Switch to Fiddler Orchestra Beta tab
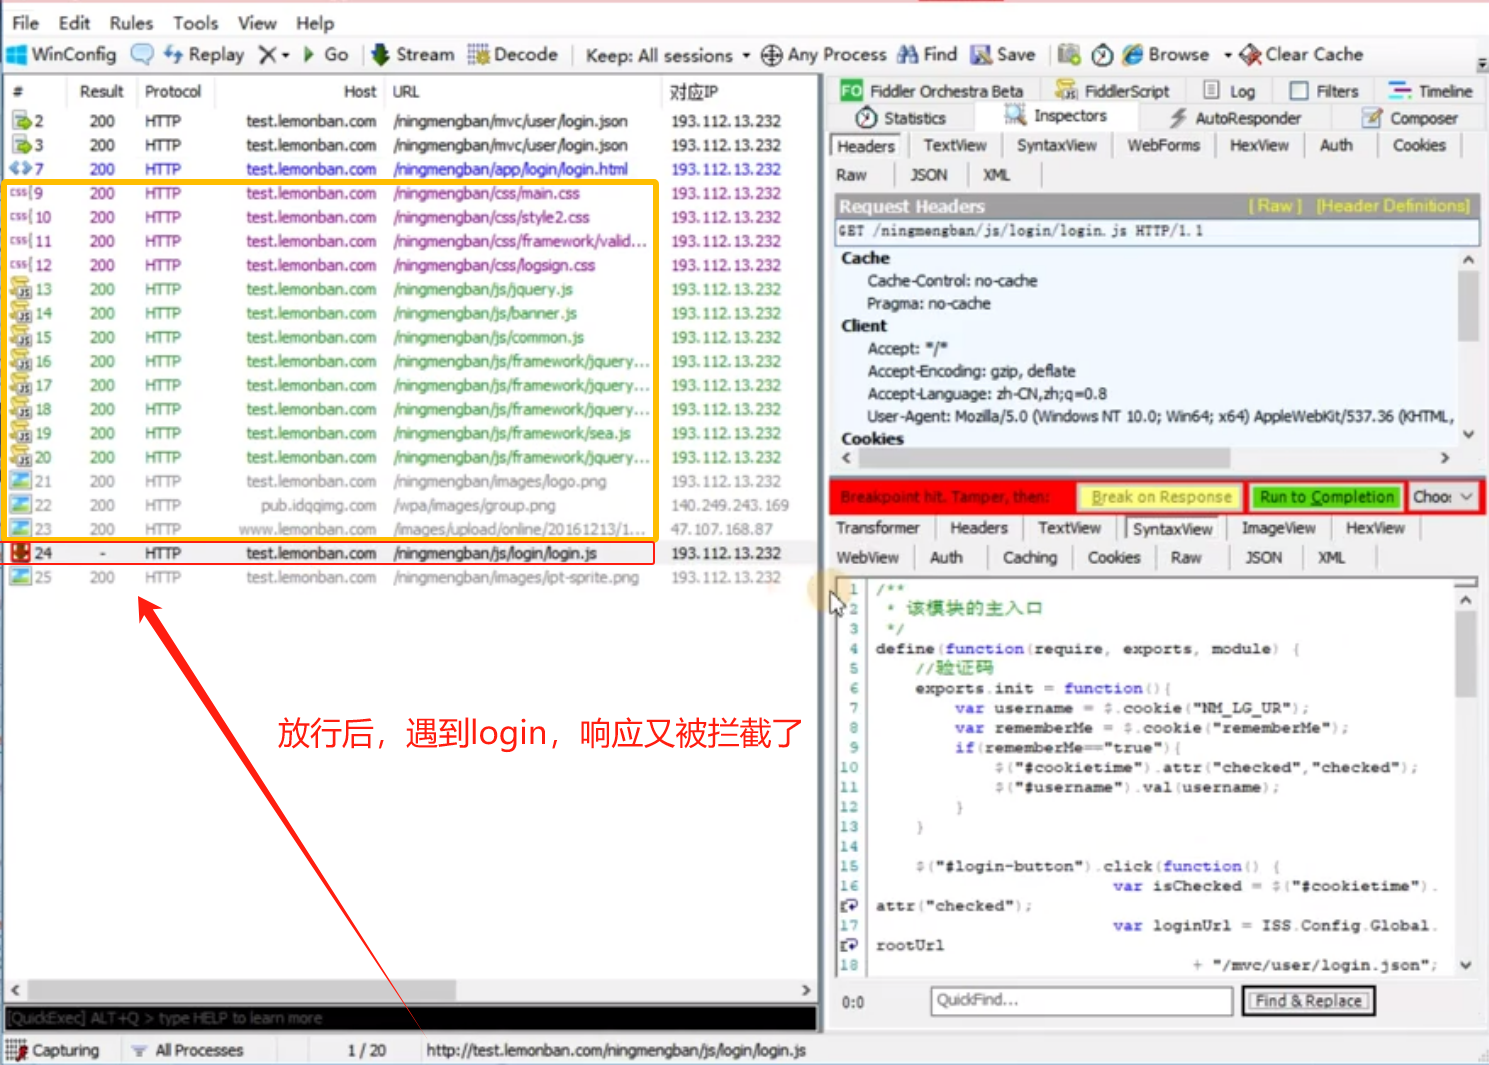The height and width of the screenshot is (1065, 1489). (x=933, y=91)
